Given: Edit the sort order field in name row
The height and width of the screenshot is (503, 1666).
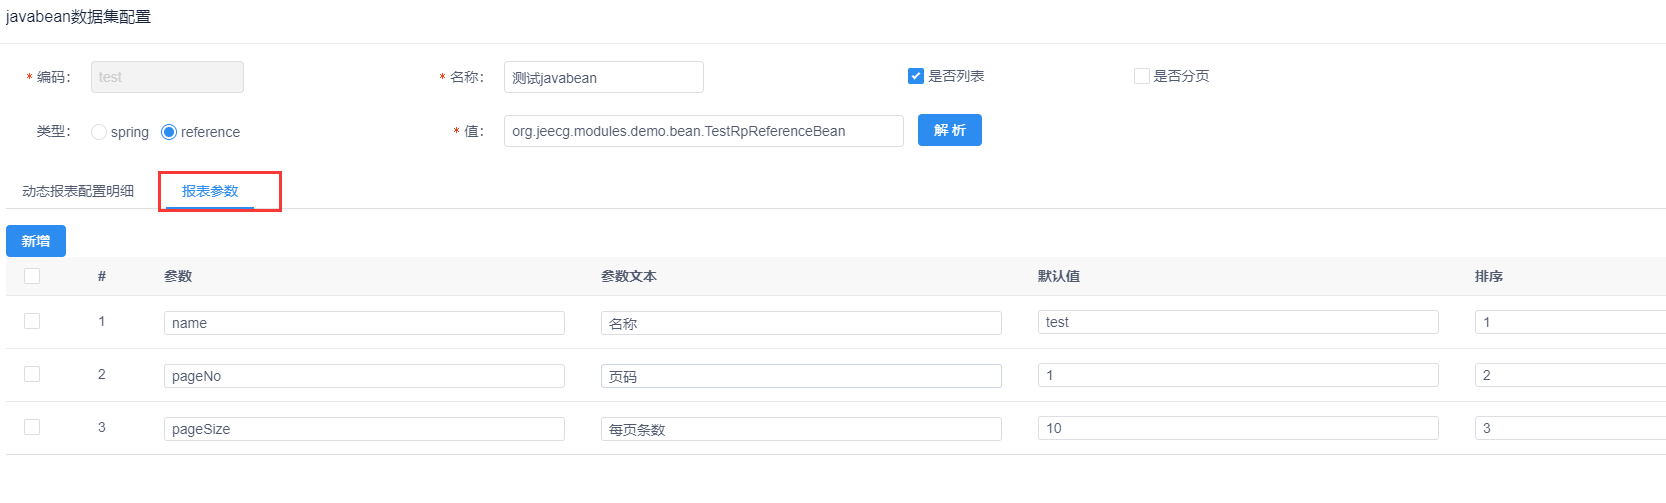Looking at the screenshot, I should coord(1570,322).
